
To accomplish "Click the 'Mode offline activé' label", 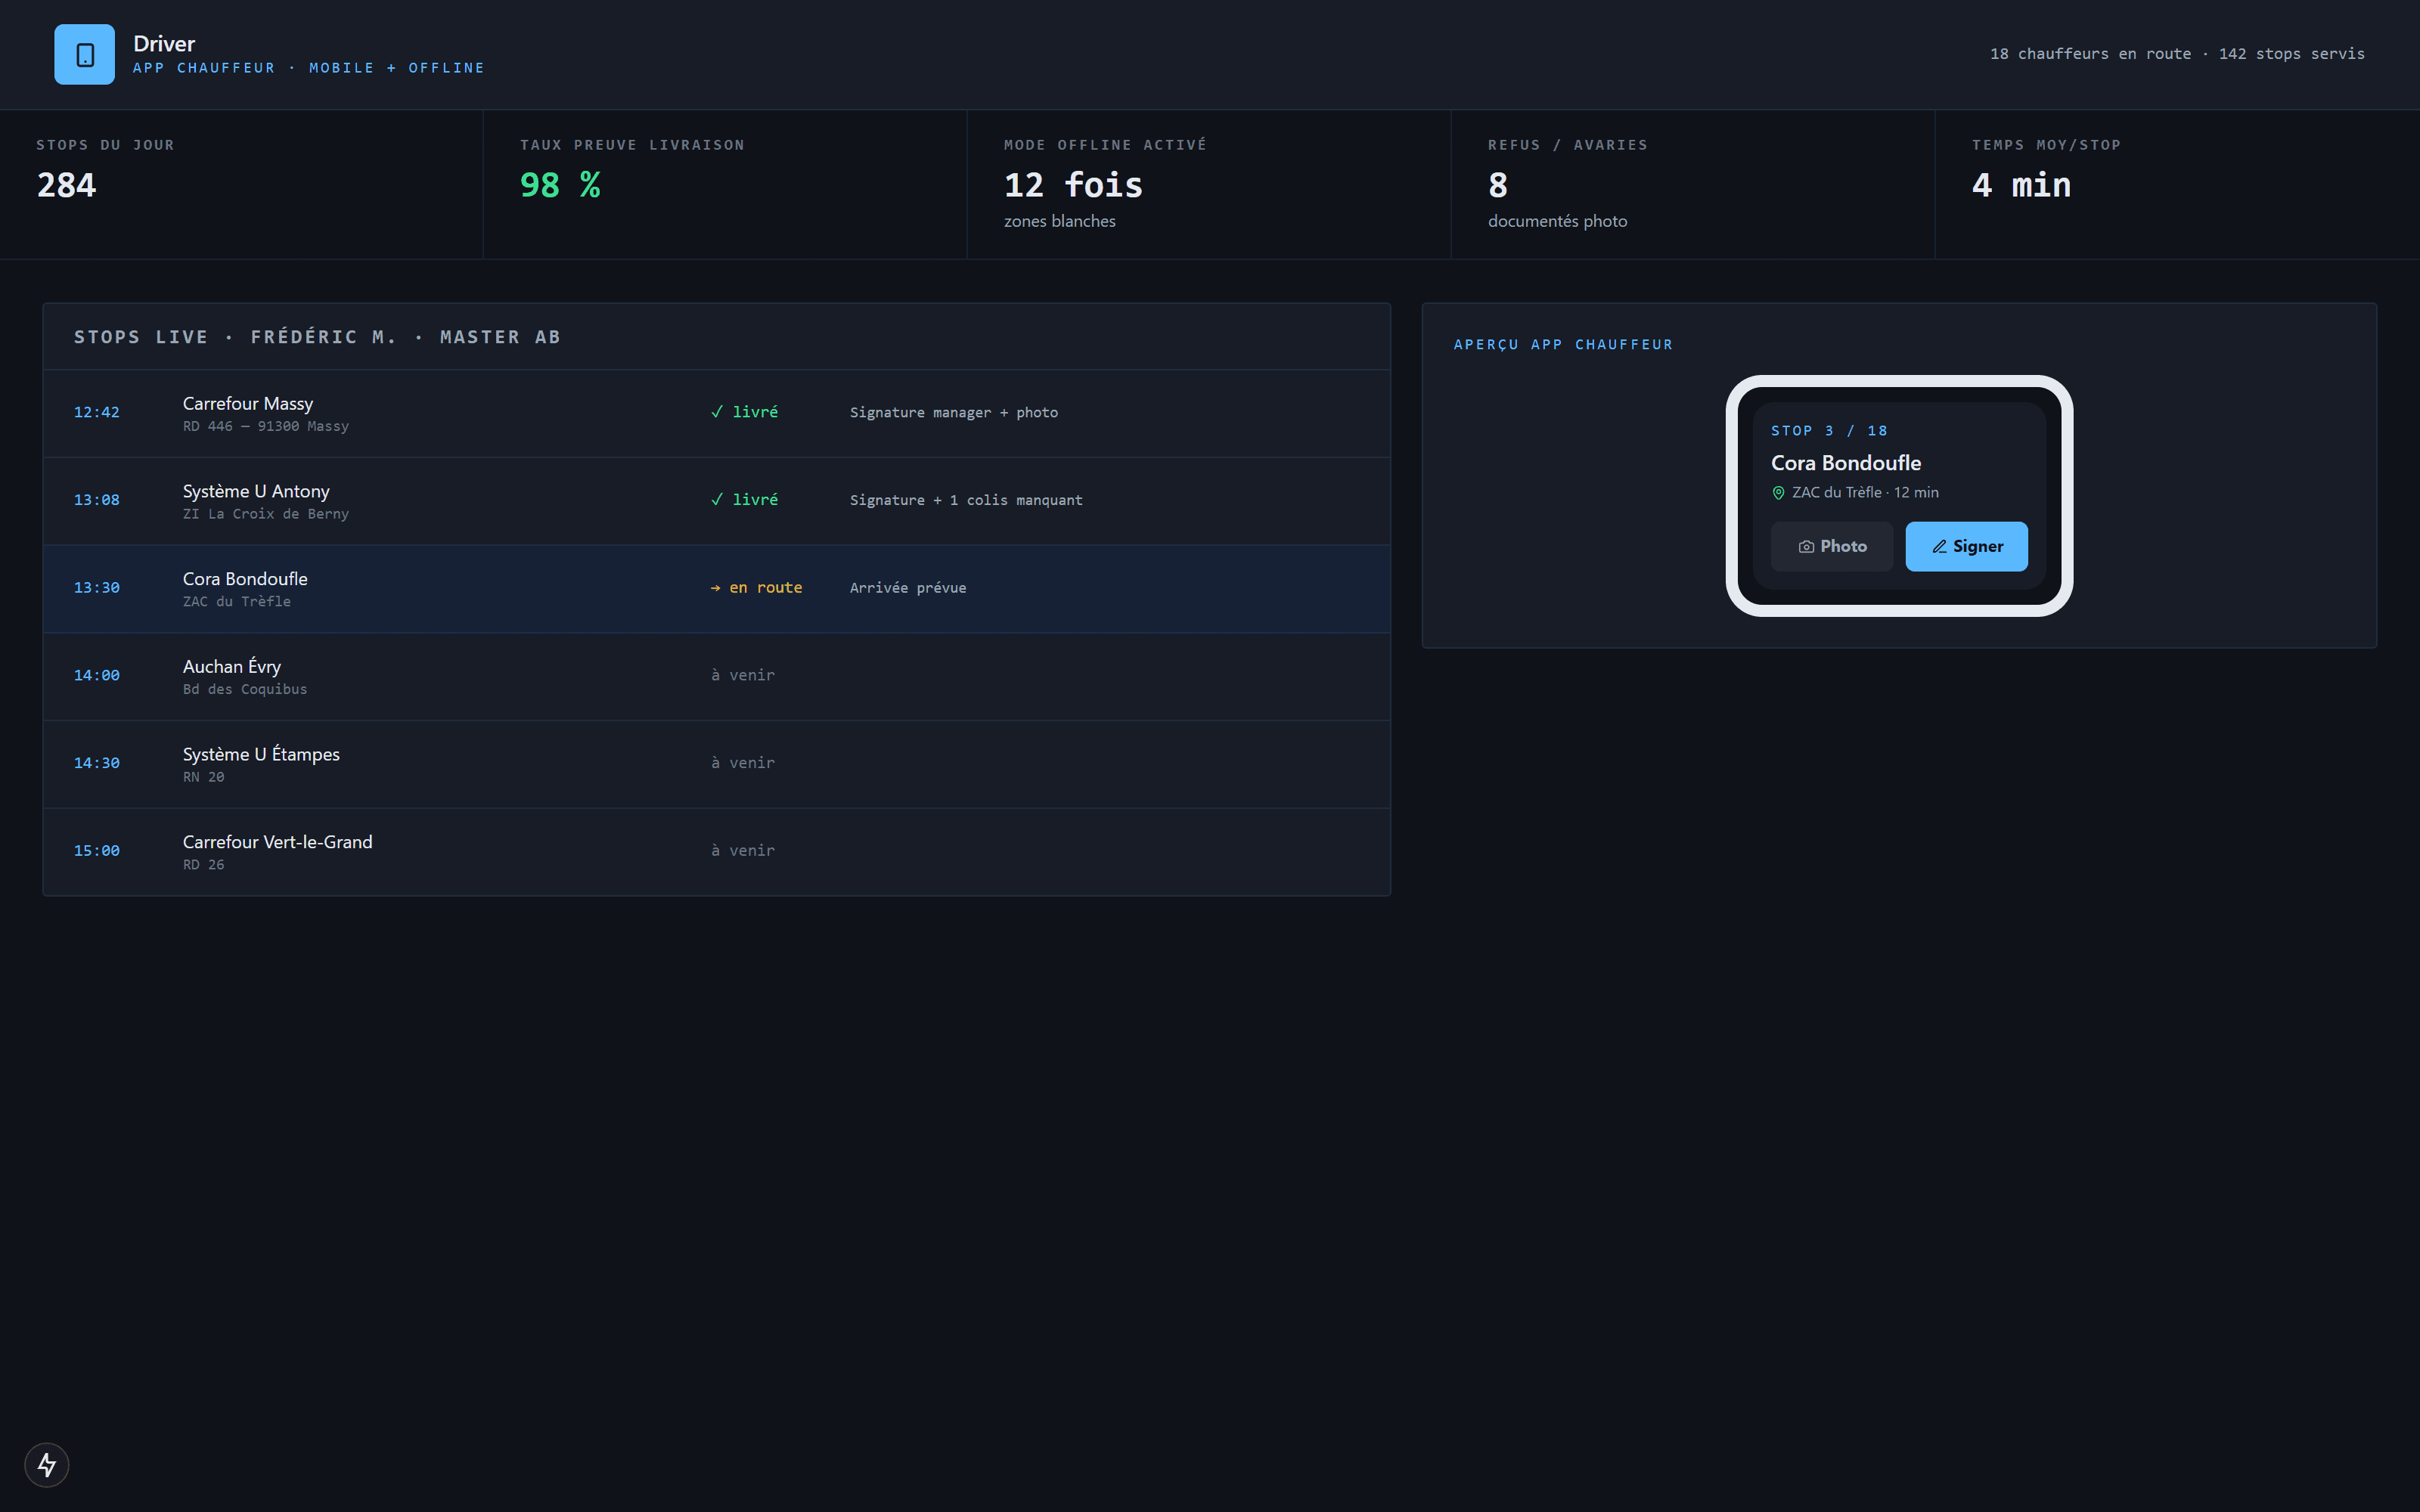I will tap(1105, 145).
